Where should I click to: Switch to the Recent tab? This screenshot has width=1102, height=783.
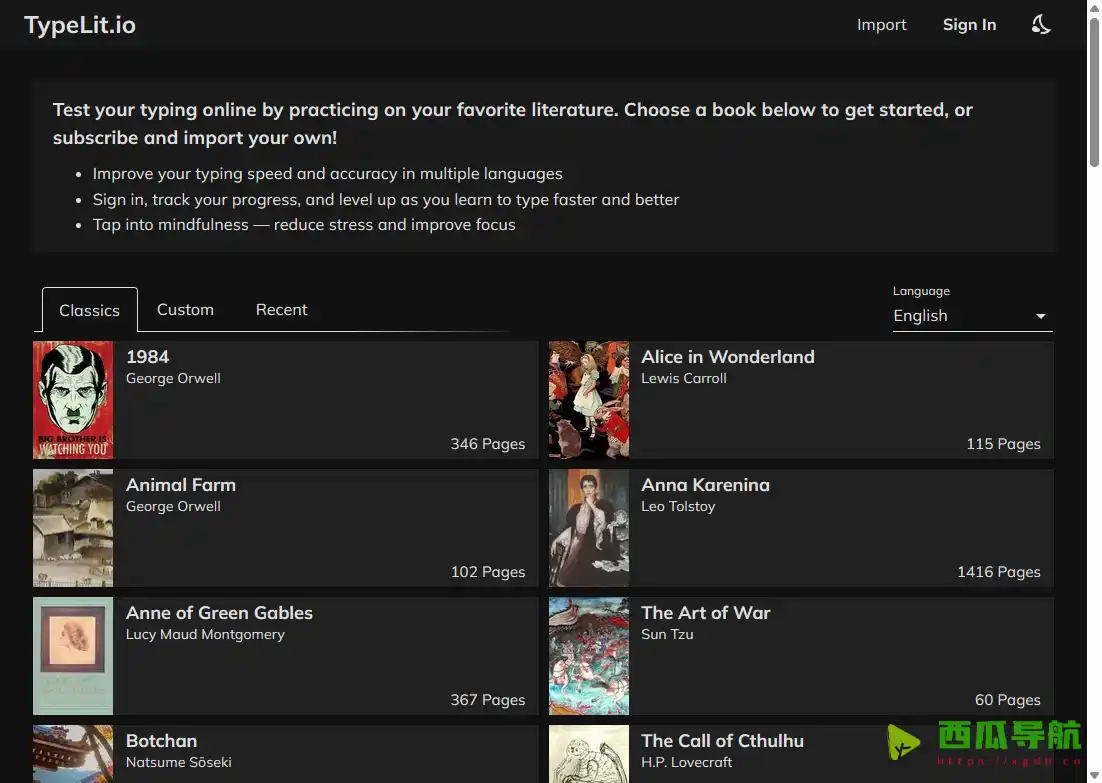(x=281, y=309)
